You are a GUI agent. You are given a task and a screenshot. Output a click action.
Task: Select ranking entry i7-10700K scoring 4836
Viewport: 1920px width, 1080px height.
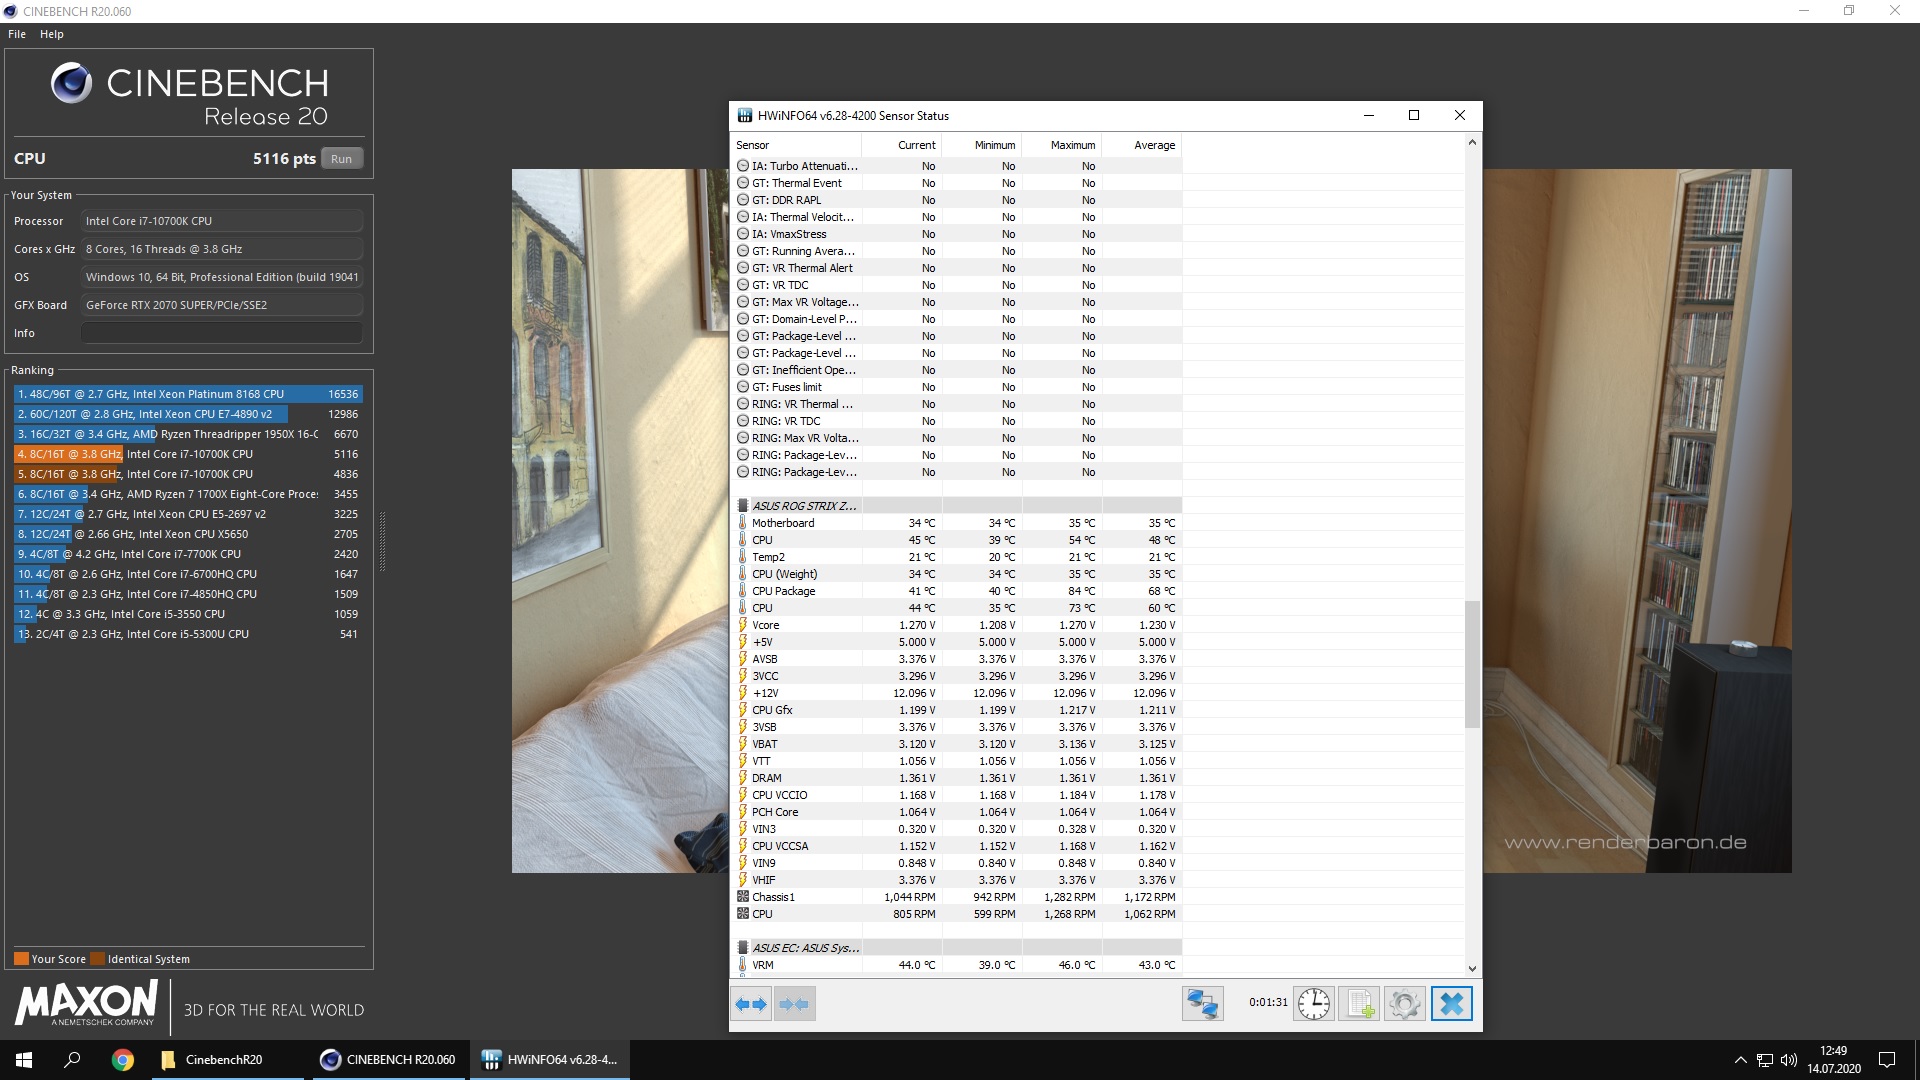(x=188, y=474)
